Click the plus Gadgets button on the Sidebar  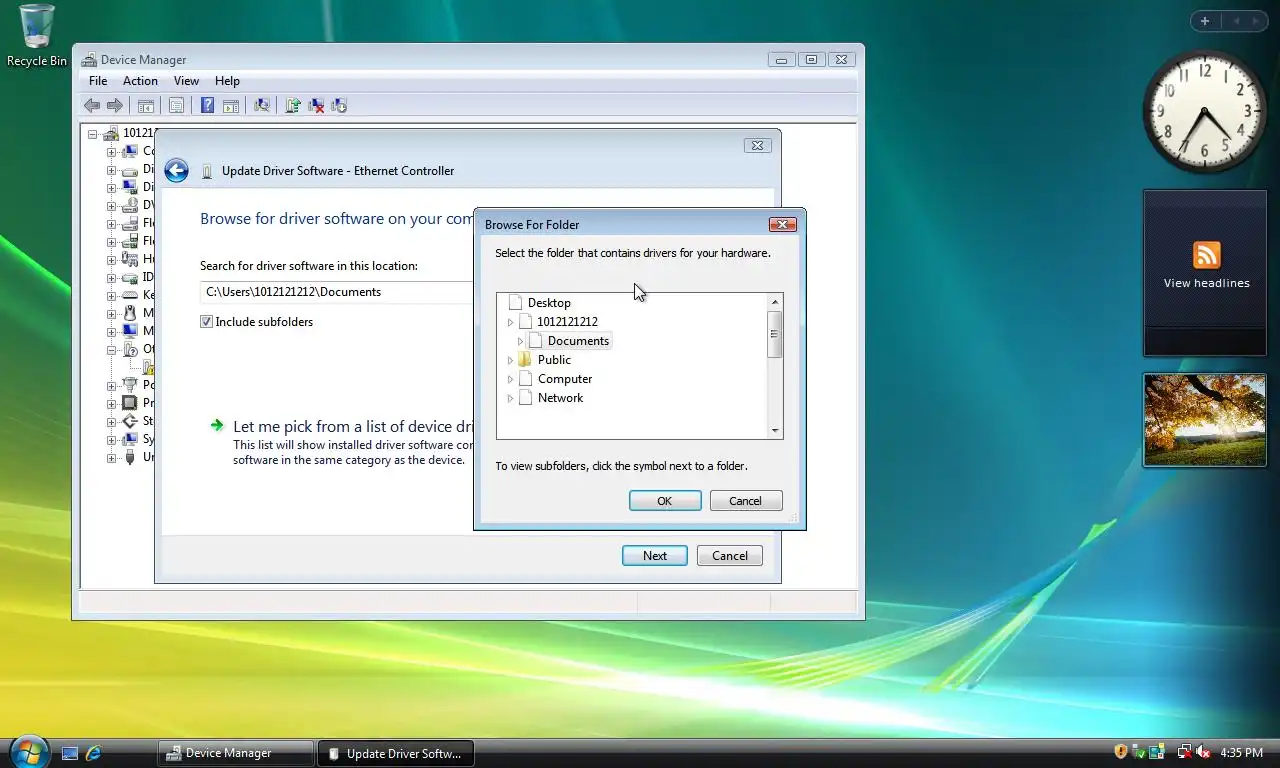tap(1205, 21)
